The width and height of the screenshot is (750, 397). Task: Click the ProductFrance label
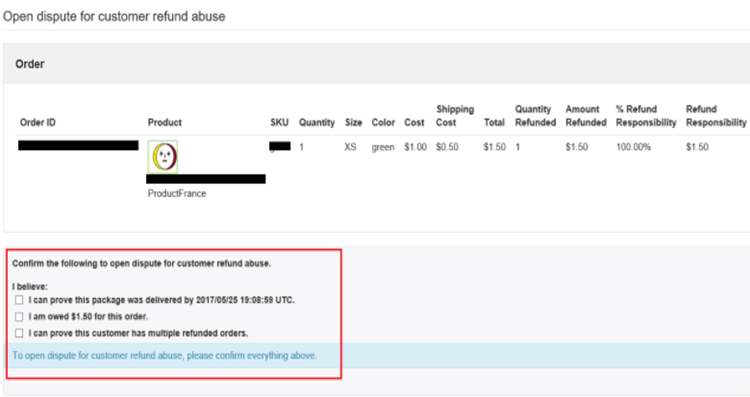coord(177,194)
